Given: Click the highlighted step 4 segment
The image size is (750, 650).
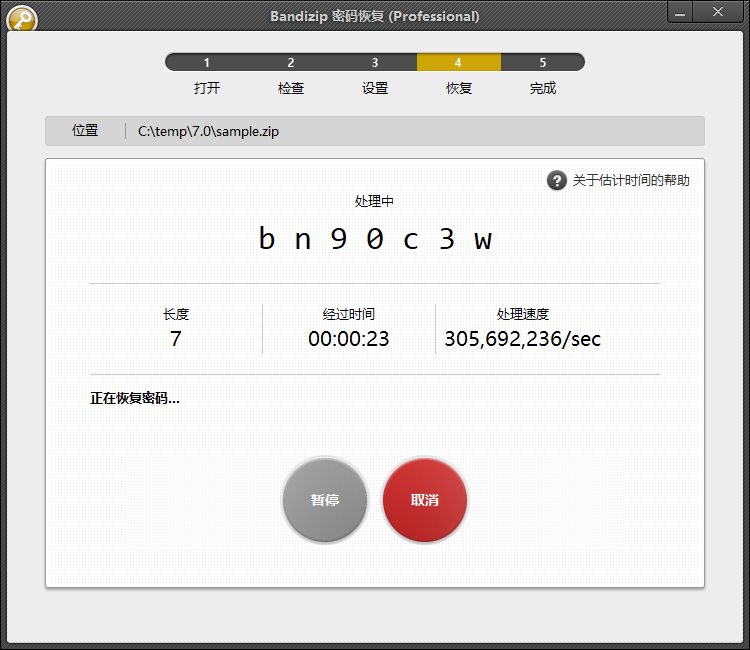Looking at the screenshot, I should (458, 63).
